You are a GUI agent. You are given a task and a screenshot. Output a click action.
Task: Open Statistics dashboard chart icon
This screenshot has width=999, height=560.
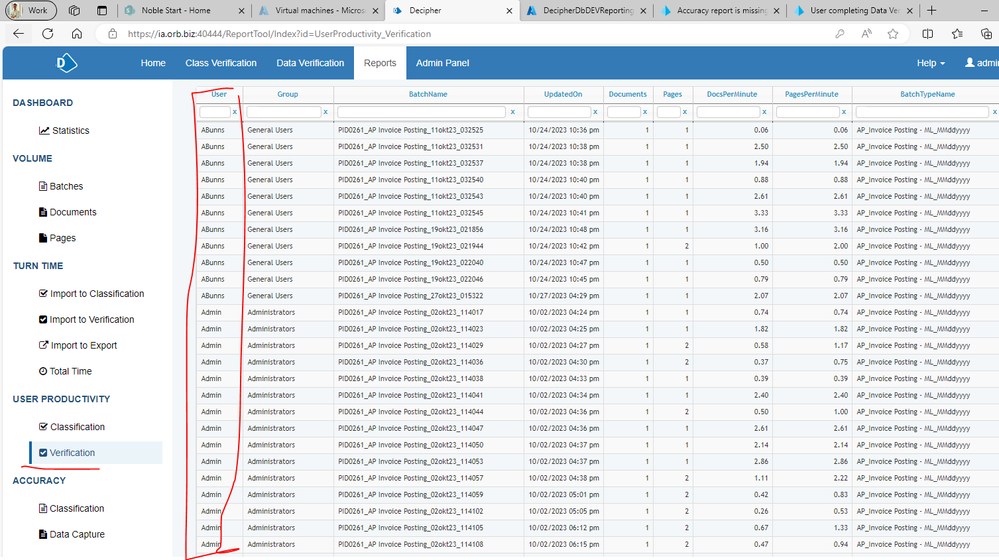44,131
